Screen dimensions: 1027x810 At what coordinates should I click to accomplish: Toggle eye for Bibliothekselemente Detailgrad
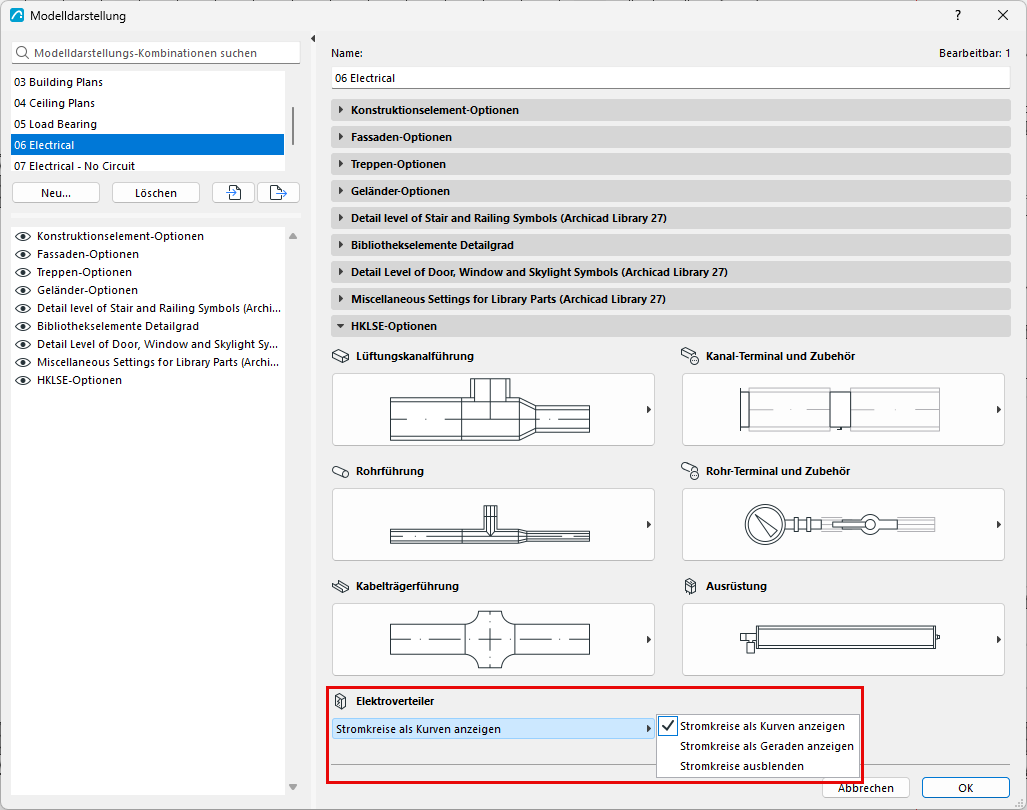pyautogui.click(x=23, y=326)
